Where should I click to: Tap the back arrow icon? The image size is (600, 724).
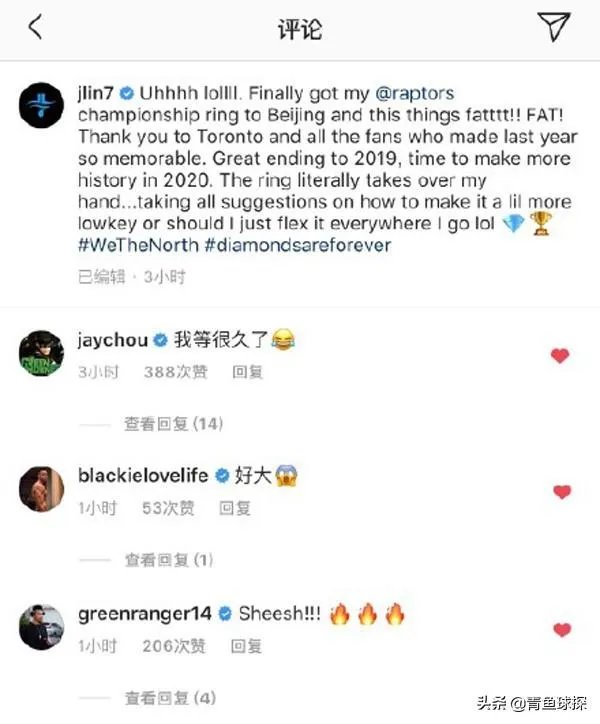36,27
